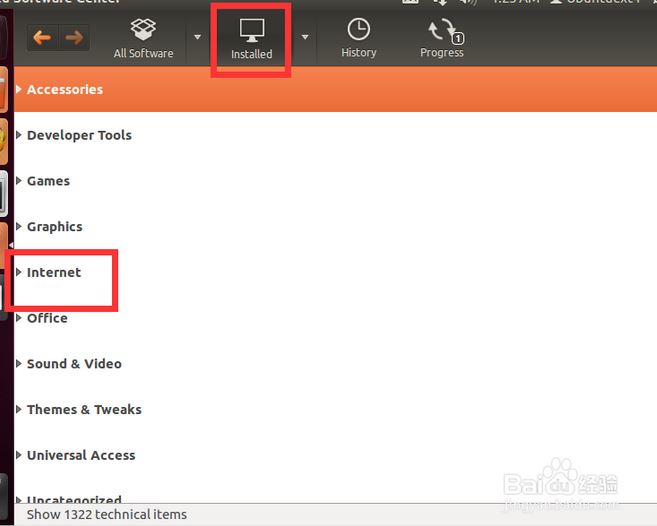Open the sound volume indicator in top panel

(468, 2)
